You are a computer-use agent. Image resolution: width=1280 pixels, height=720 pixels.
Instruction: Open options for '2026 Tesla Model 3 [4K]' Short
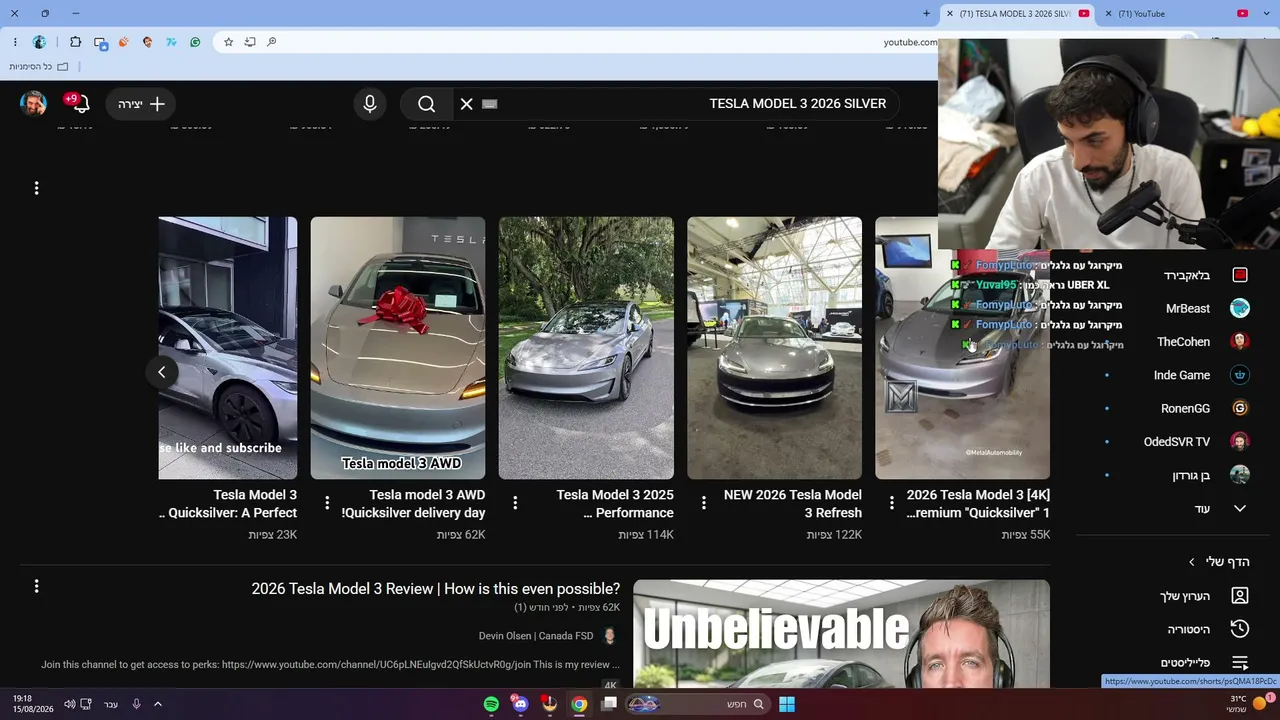coord(891,503)
